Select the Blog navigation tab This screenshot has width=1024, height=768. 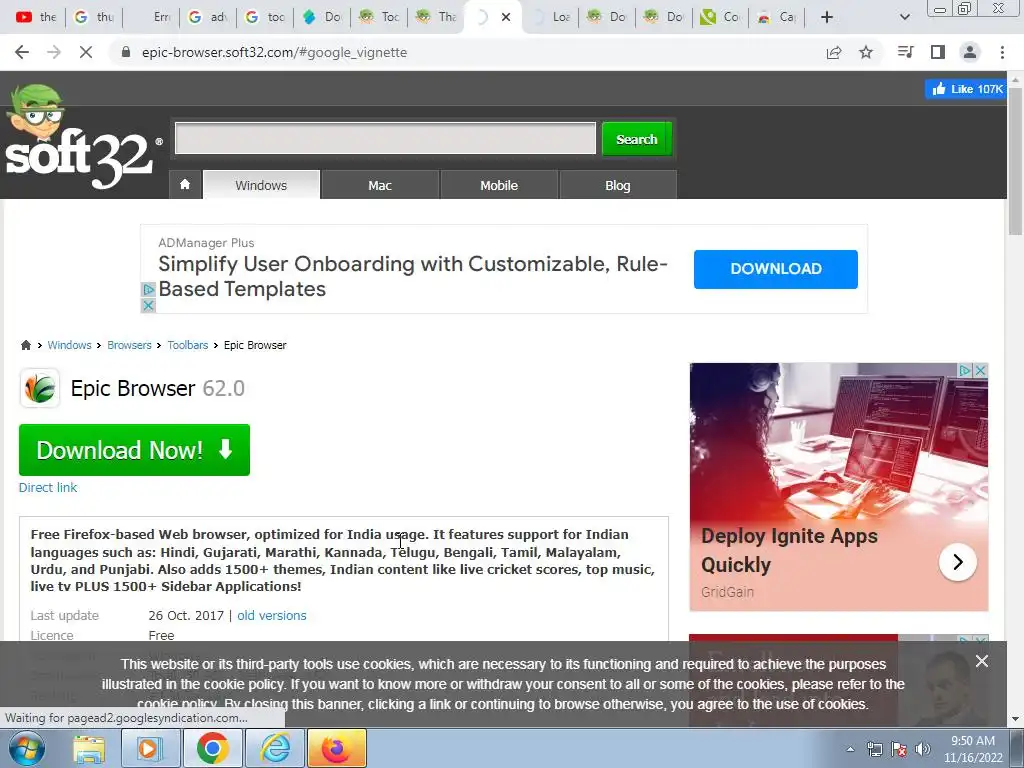pos(618,185)
